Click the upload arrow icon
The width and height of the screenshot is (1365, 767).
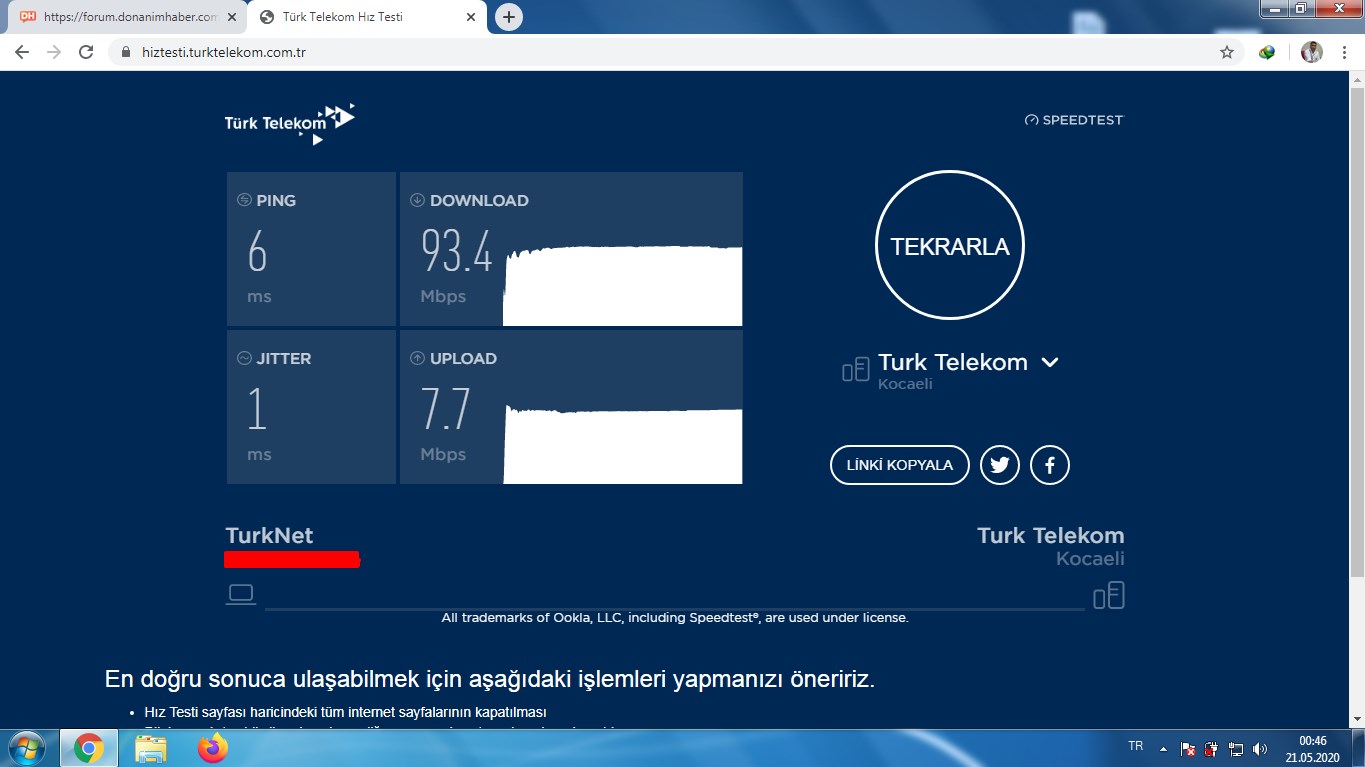pos(417,358)
